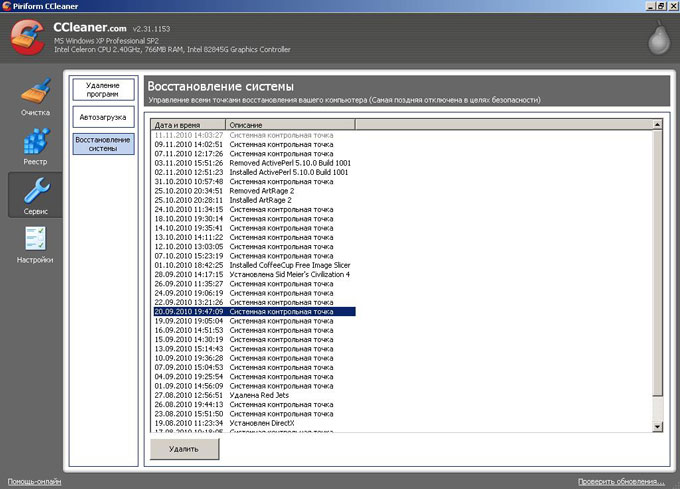This screenshot has height=489, width=680.
Task: Restore down the CCleaner window
Action: pyautogui.click(x=661, y=6)
